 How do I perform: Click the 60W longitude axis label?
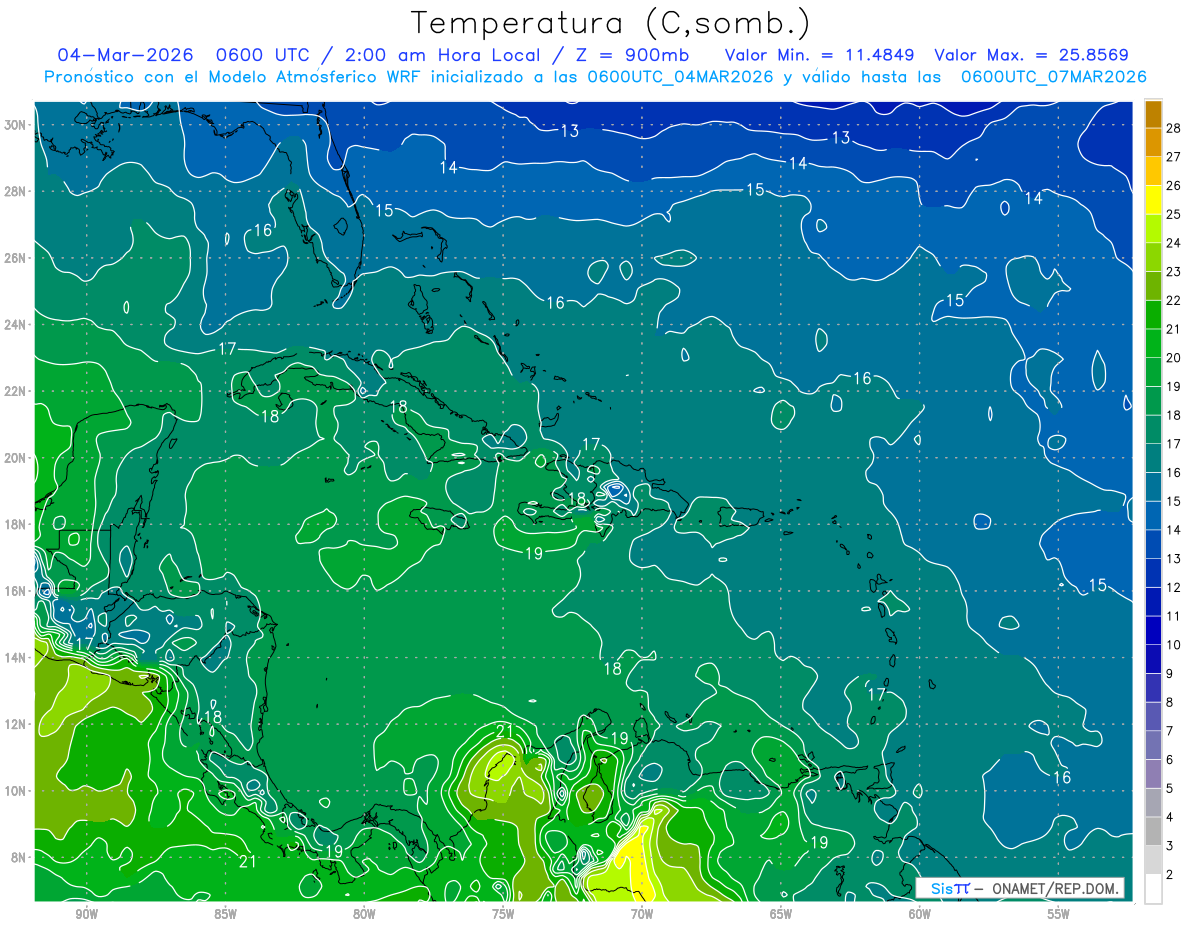920,914
